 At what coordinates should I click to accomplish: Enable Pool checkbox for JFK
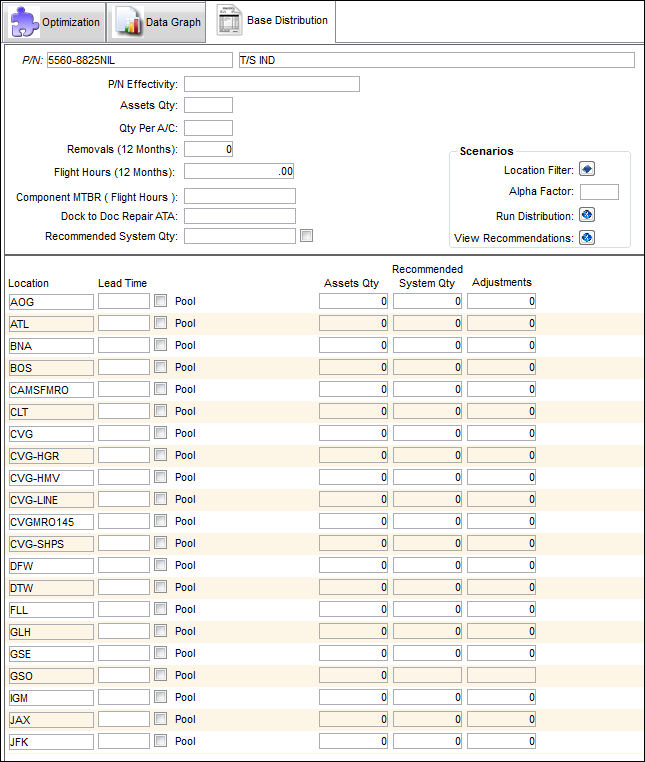(160, 741)
